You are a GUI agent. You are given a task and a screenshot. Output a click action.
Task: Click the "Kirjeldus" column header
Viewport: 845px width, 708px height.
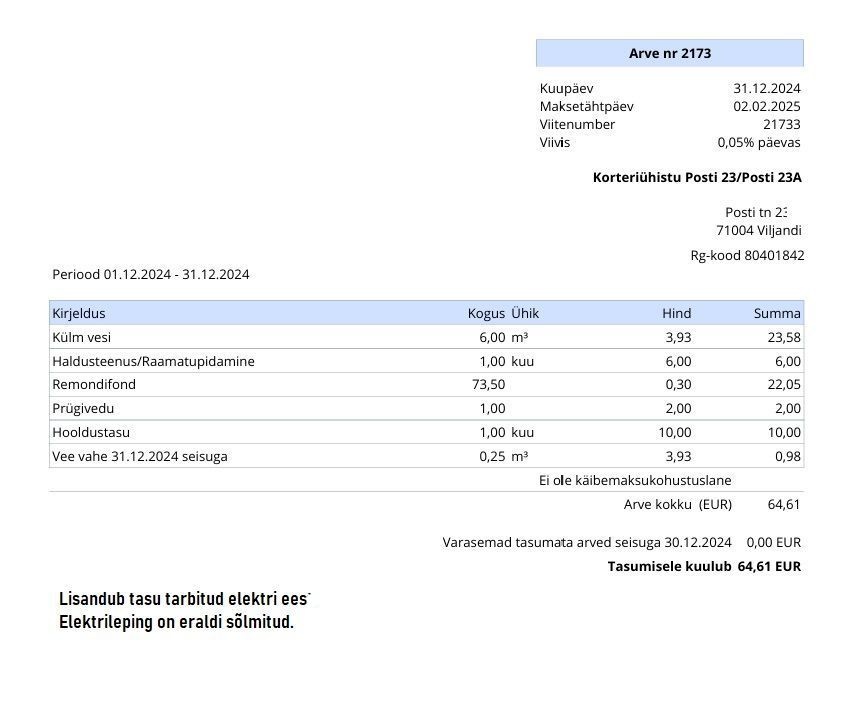point(78,313)
